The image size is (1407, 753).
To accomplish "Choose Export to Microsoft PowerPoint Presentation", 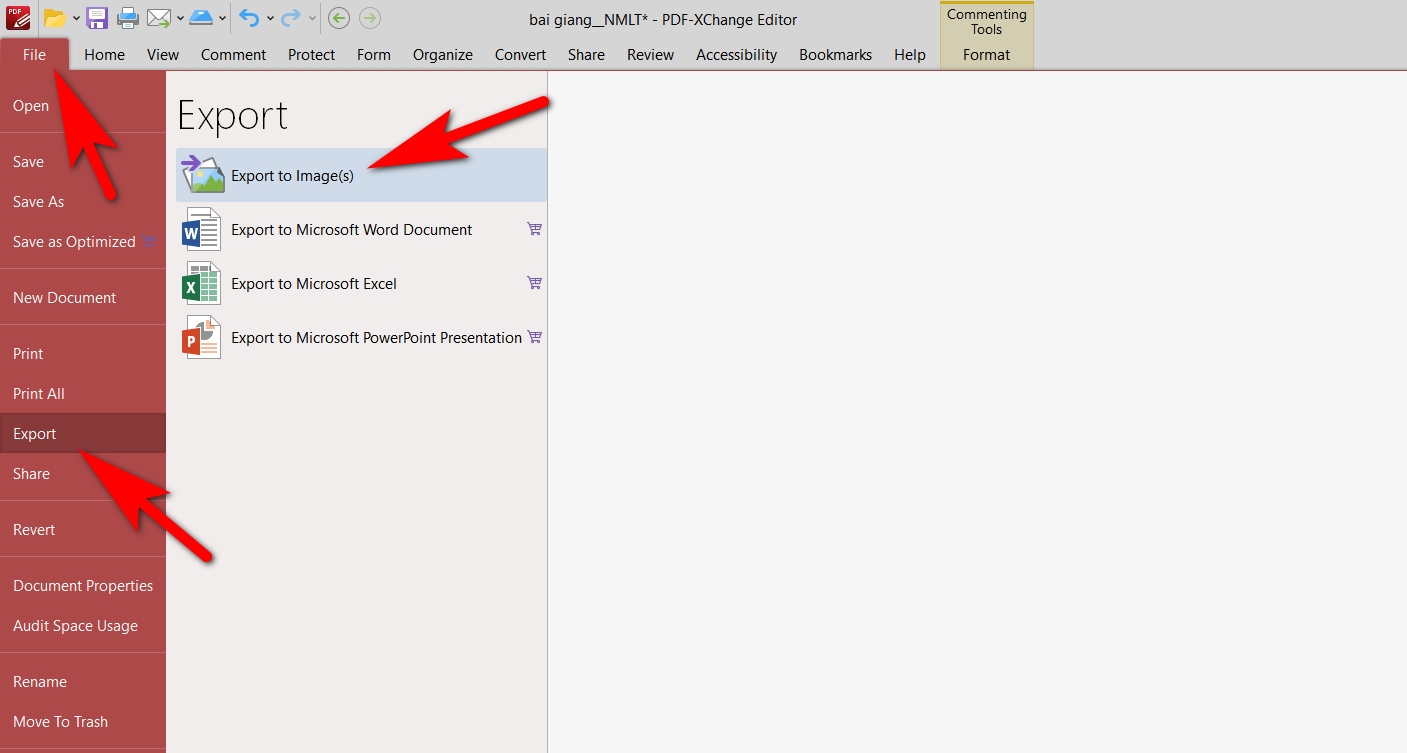I will click(x=361, y=337).
